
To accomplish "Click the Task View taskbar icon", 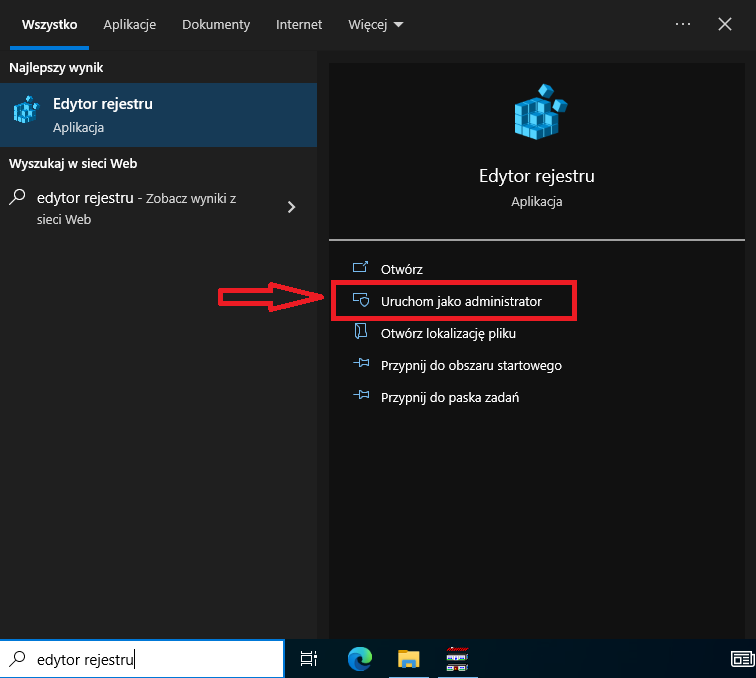I will [x=309, y=658].
